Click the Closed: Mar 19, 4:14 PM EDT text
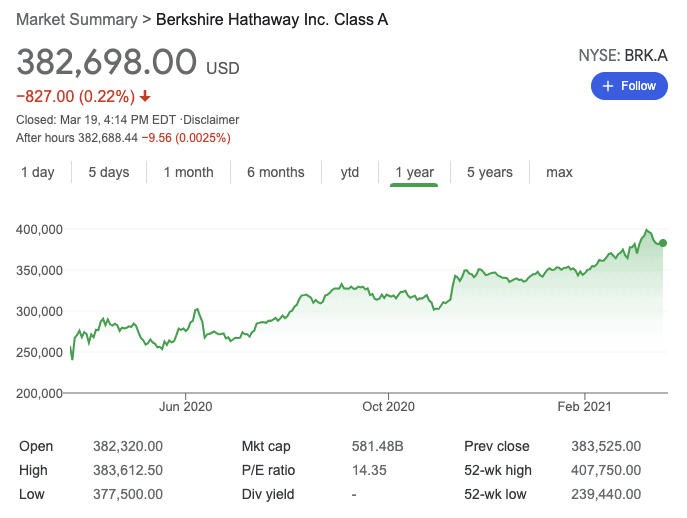687x518 pixels. point(96,120)
